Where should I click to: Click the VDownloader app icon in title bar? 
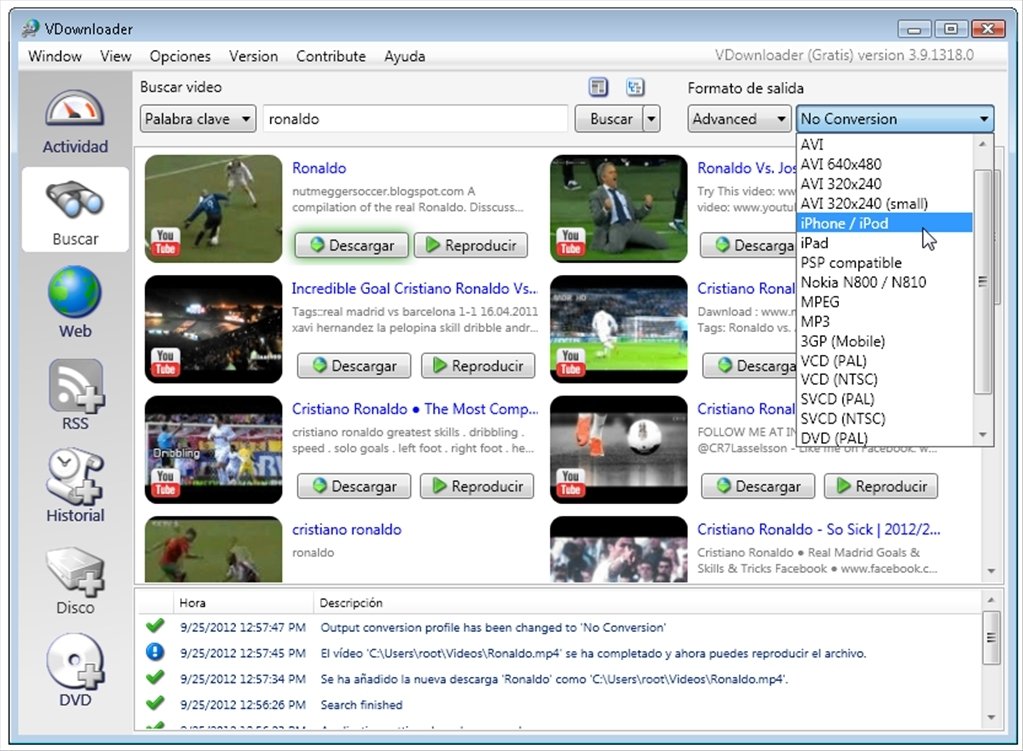(x=30, y=29)
